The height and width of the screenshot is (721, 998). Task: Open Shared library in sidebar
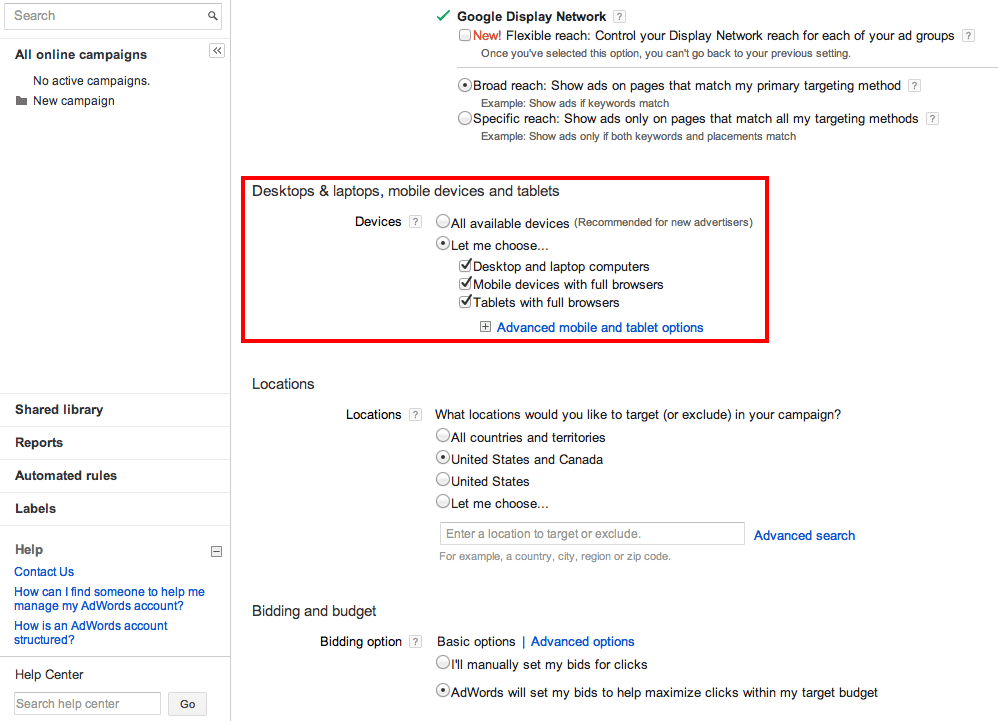click(x=59, y=410)
